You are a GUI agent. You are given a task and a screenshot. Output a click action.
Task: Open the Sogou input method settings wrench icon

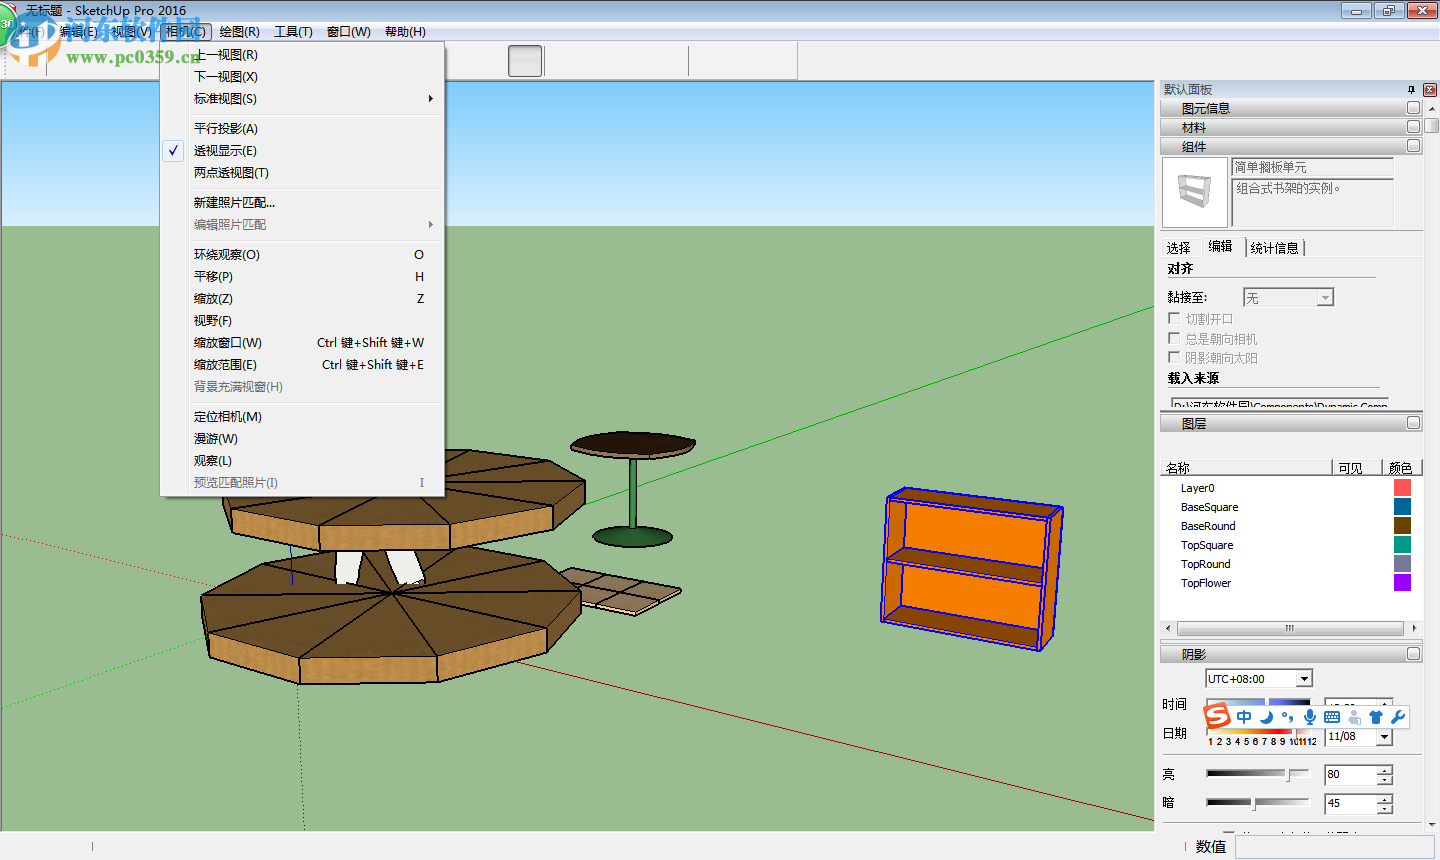coord(1398,716)
